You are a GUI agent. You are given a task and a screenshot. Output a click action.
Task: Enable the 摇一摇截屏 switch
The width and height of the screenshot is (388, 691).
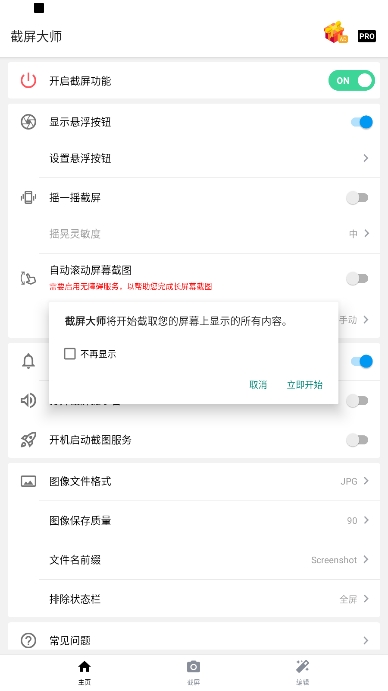tap(357, 198)
